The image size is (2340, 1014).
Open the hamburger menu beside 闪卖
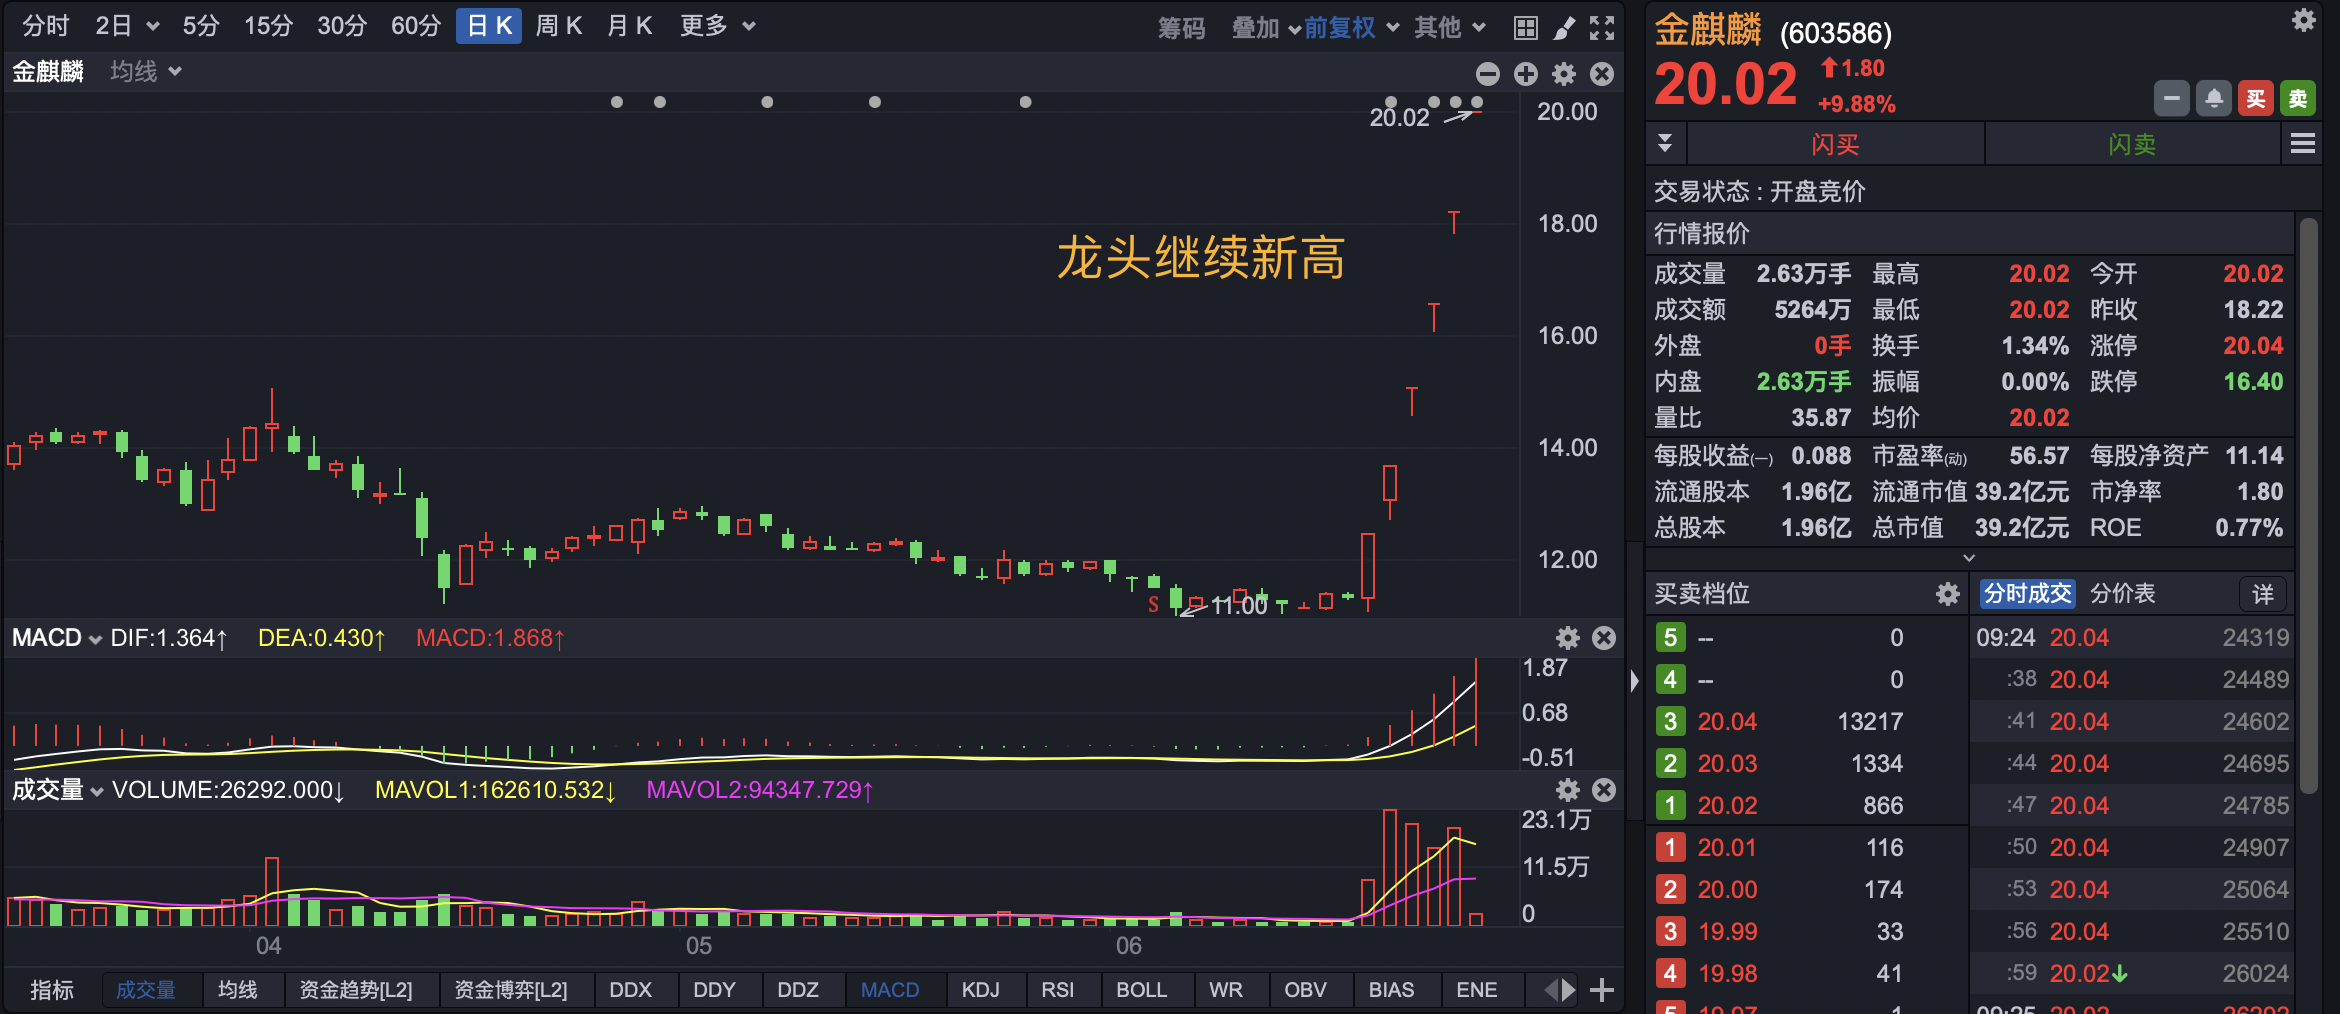tap(2303, 144)
